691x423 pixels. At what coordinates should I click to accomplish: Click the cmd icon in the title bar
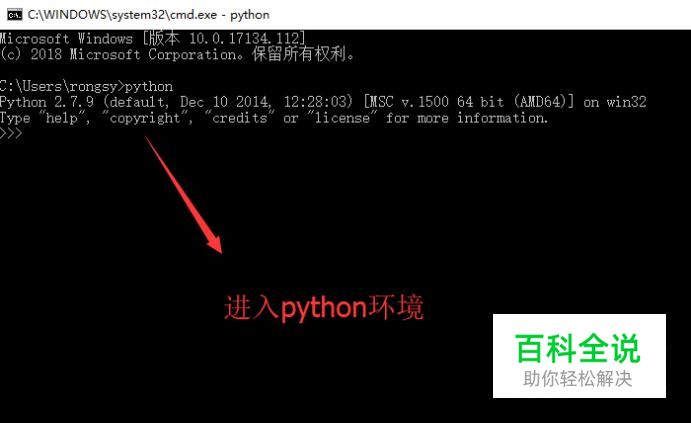(14, 15)
